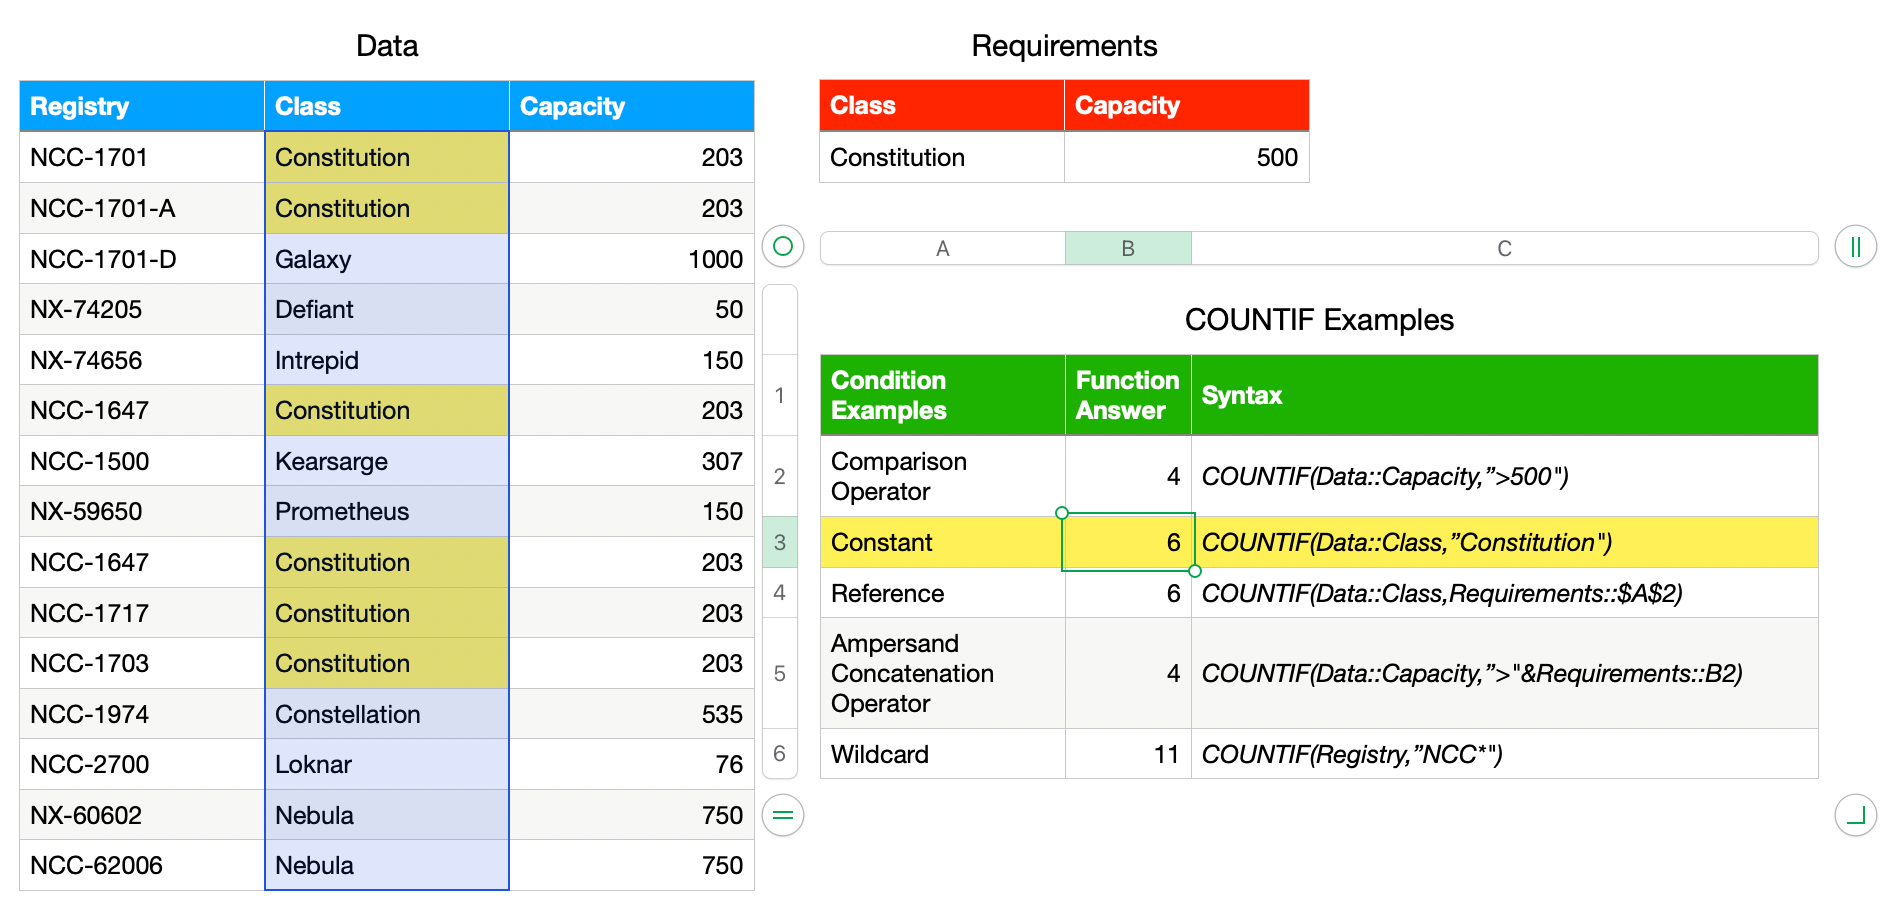Click the Requirements capacity cell showing 500

1186,158
